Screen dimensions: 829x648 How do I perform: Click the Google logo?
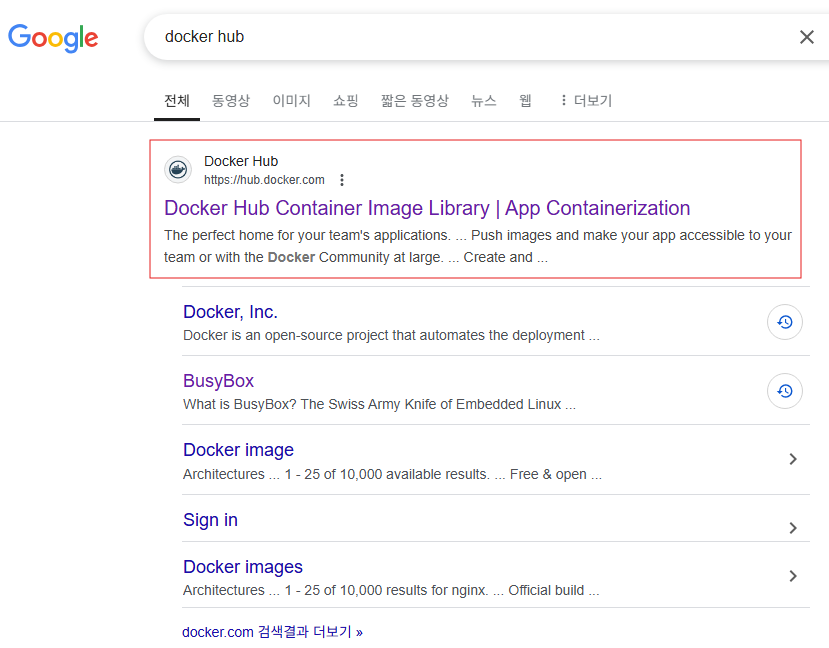tap(53, 38)
